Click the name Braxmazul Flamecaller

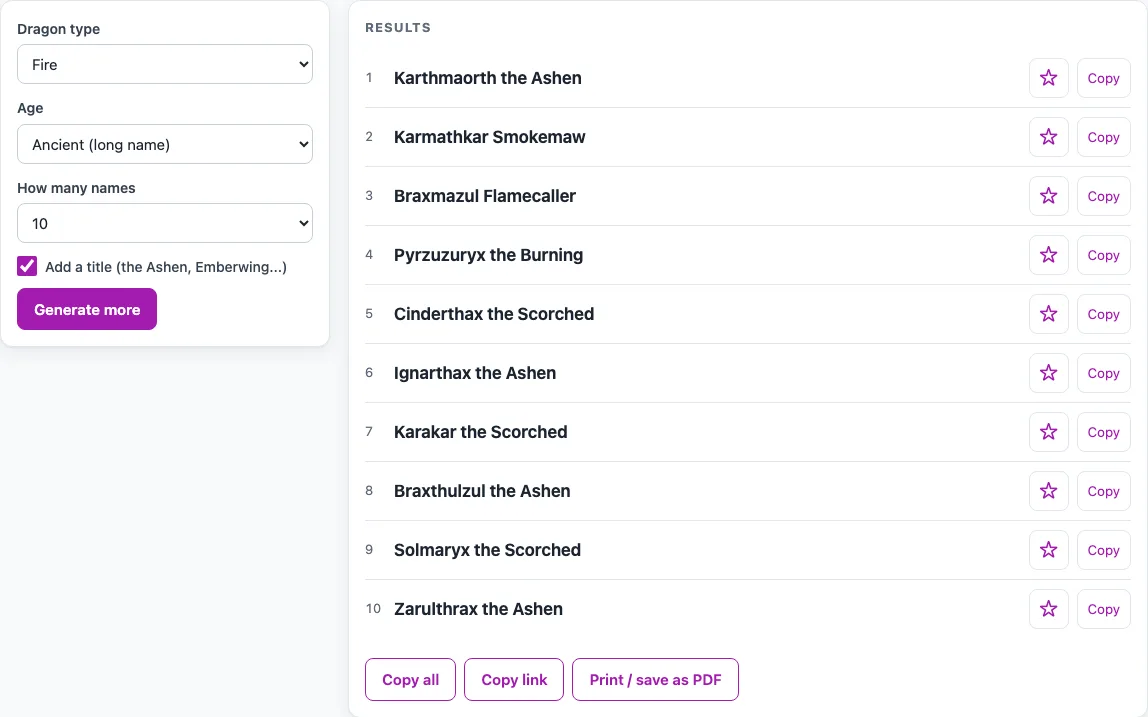click(x=485, y=196)
